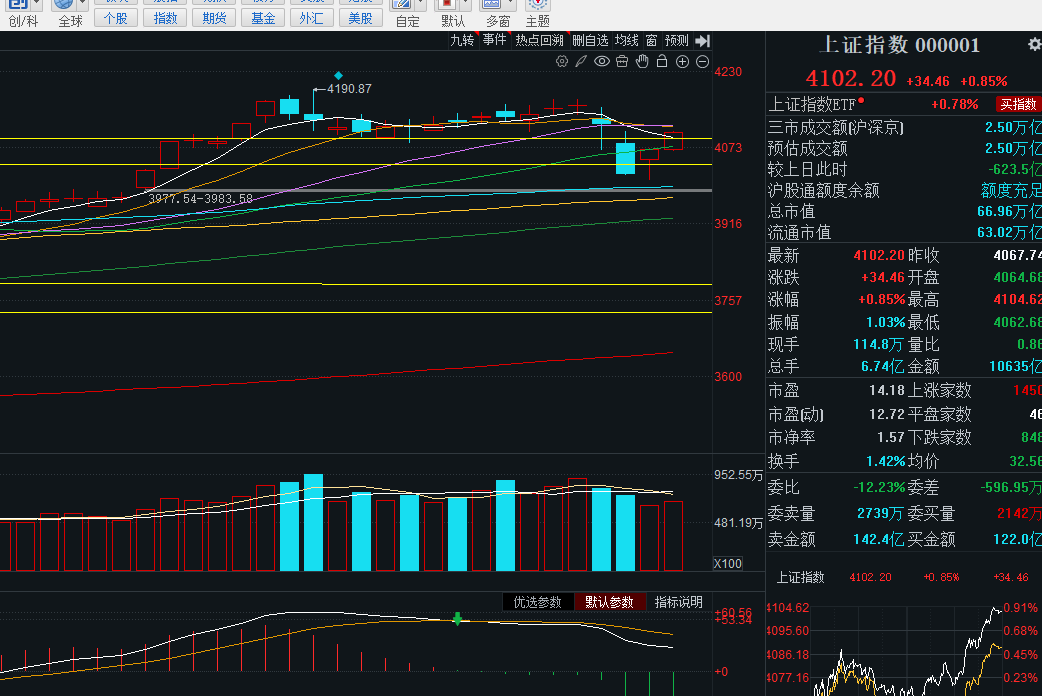Viewport: 1042px width, 696px height.
Task: Click the 委比 -12.23% value
Action: [879, 487]
